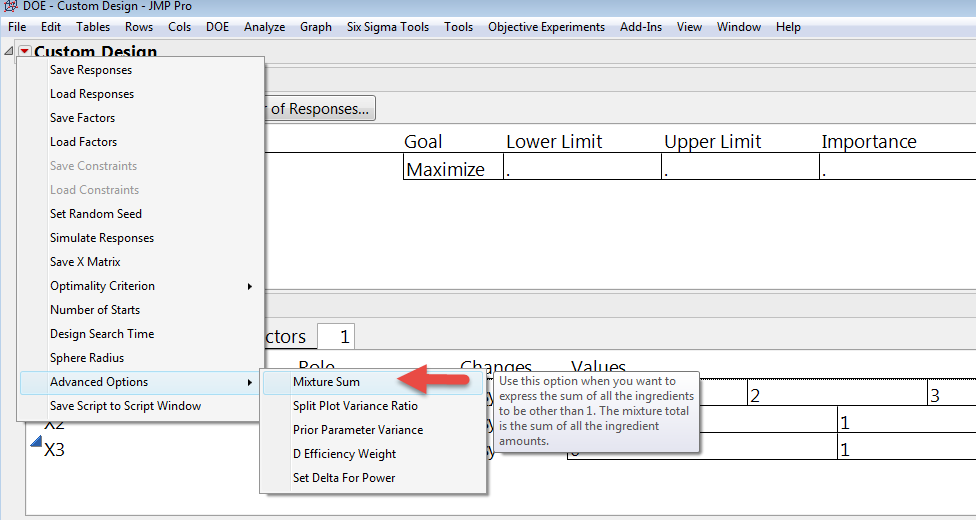Click the X3 upper value cell showing 1
This screenshot has width=976, height=520.
point(906,448)
